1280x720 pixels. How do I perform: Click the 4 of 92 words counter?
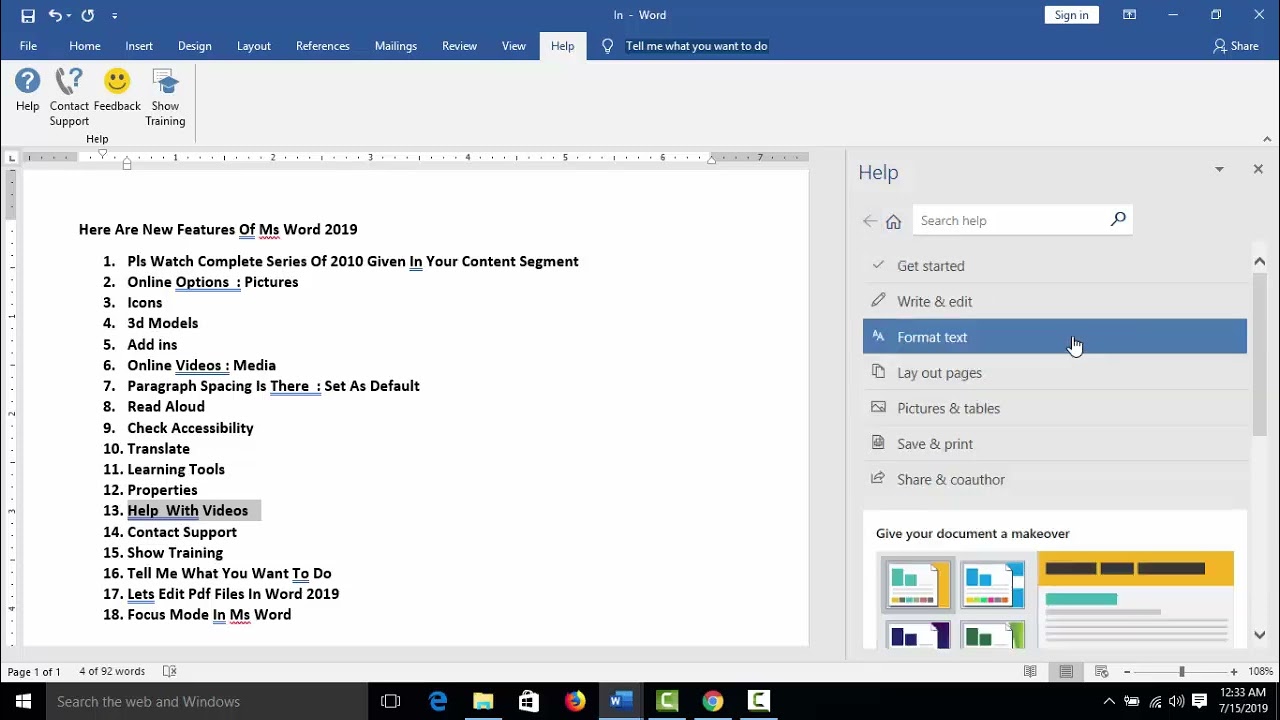coord(112,672)
